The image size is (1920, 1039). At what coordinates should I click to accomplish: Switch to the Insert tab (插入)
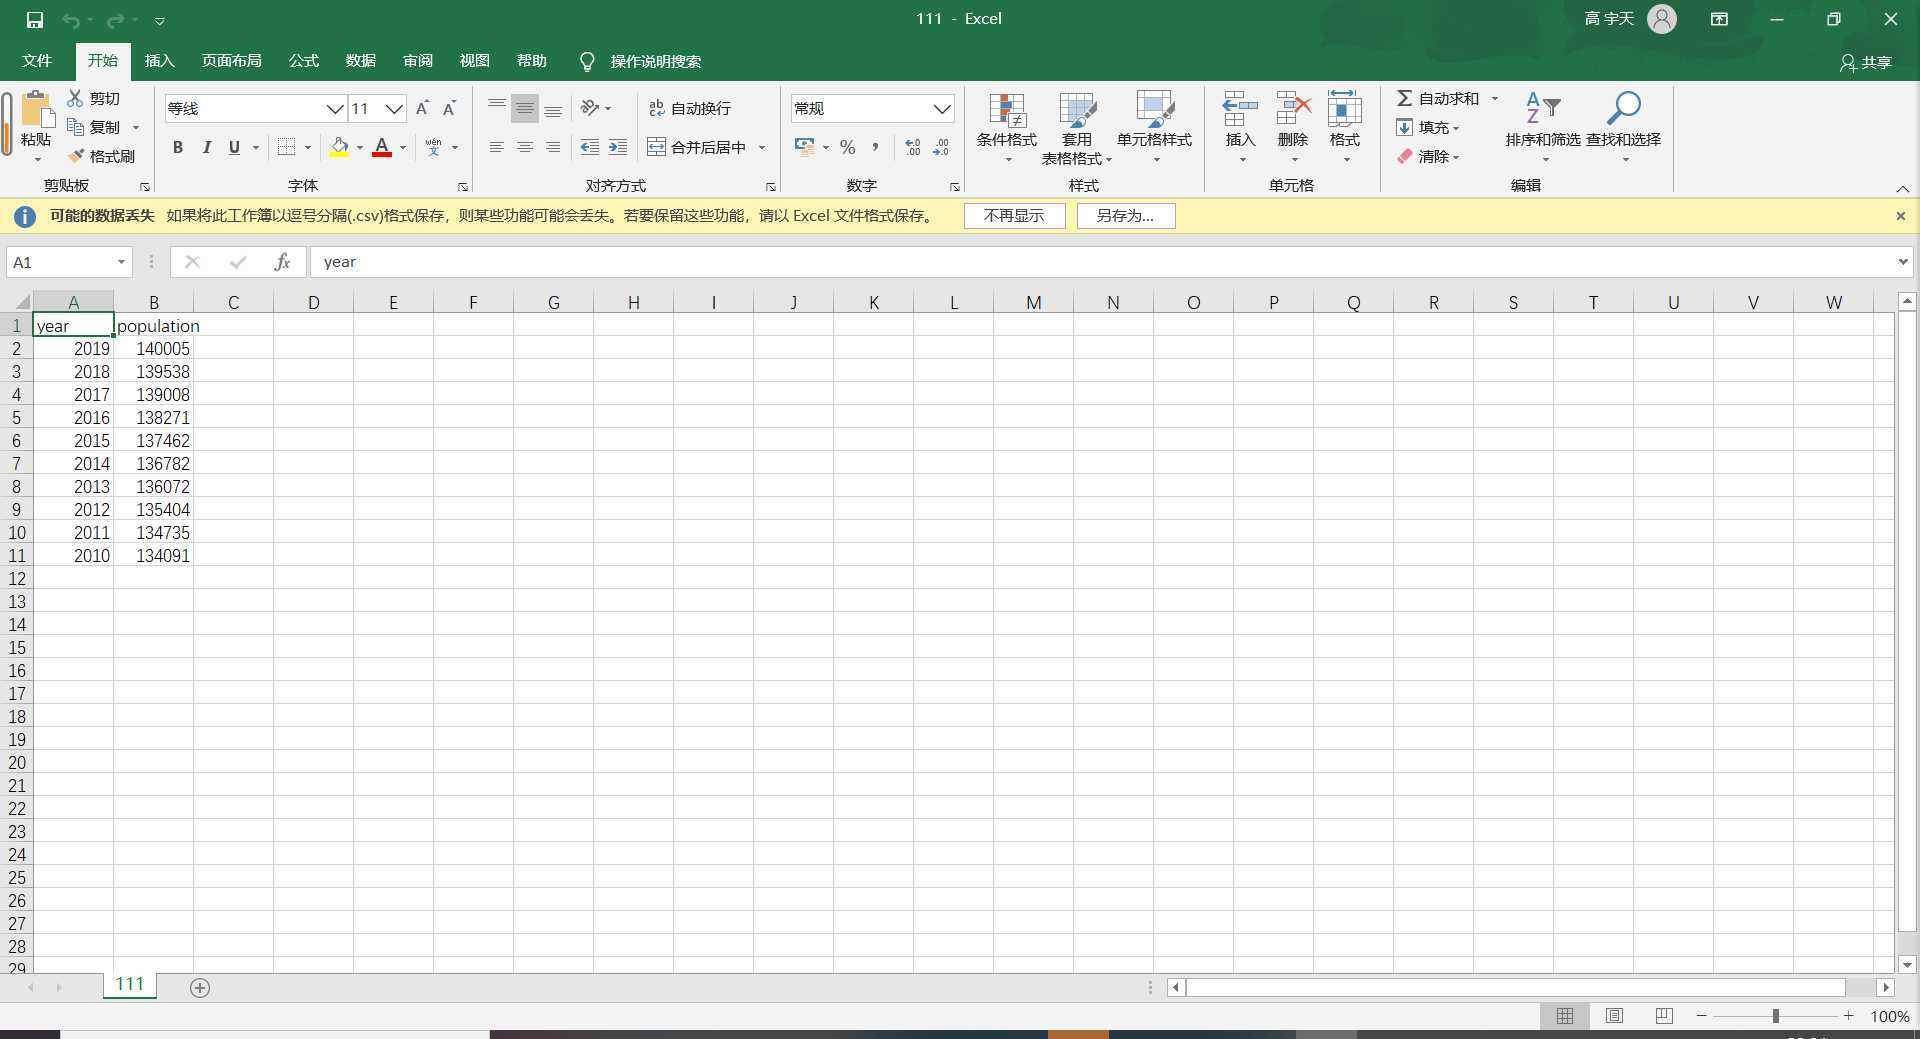[x=159, y=61]
